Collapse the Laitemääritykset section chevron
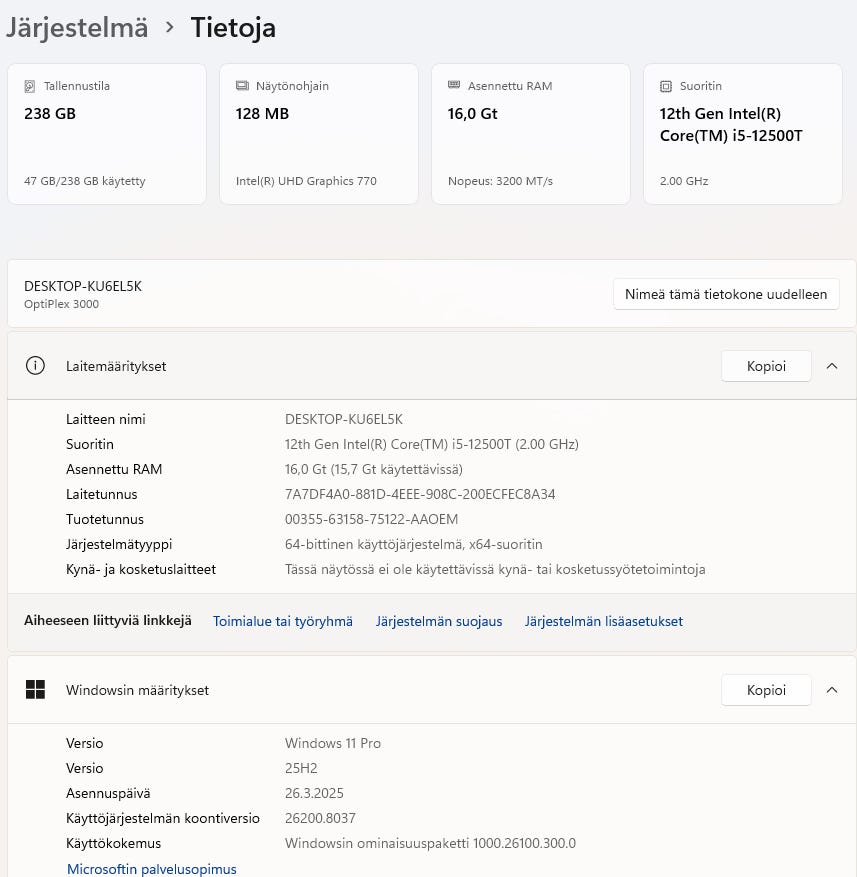The height and width of the screenshot is (877, 857). click(831, 366)
